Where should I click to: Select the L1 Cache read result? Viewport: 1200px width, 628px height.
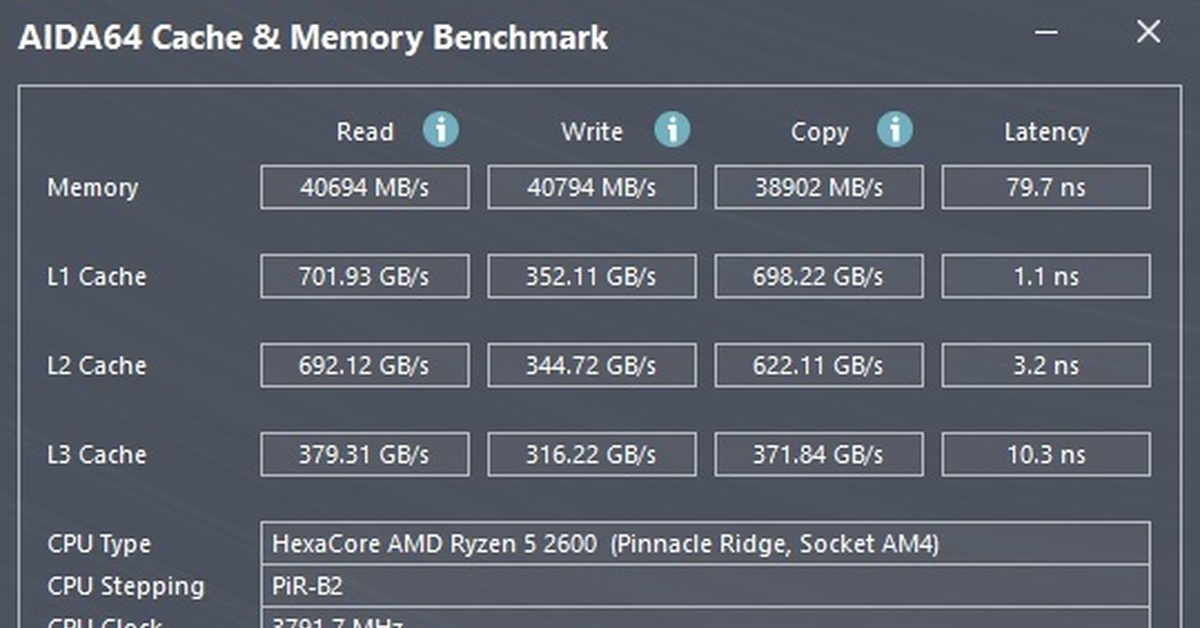coord(365,277)
